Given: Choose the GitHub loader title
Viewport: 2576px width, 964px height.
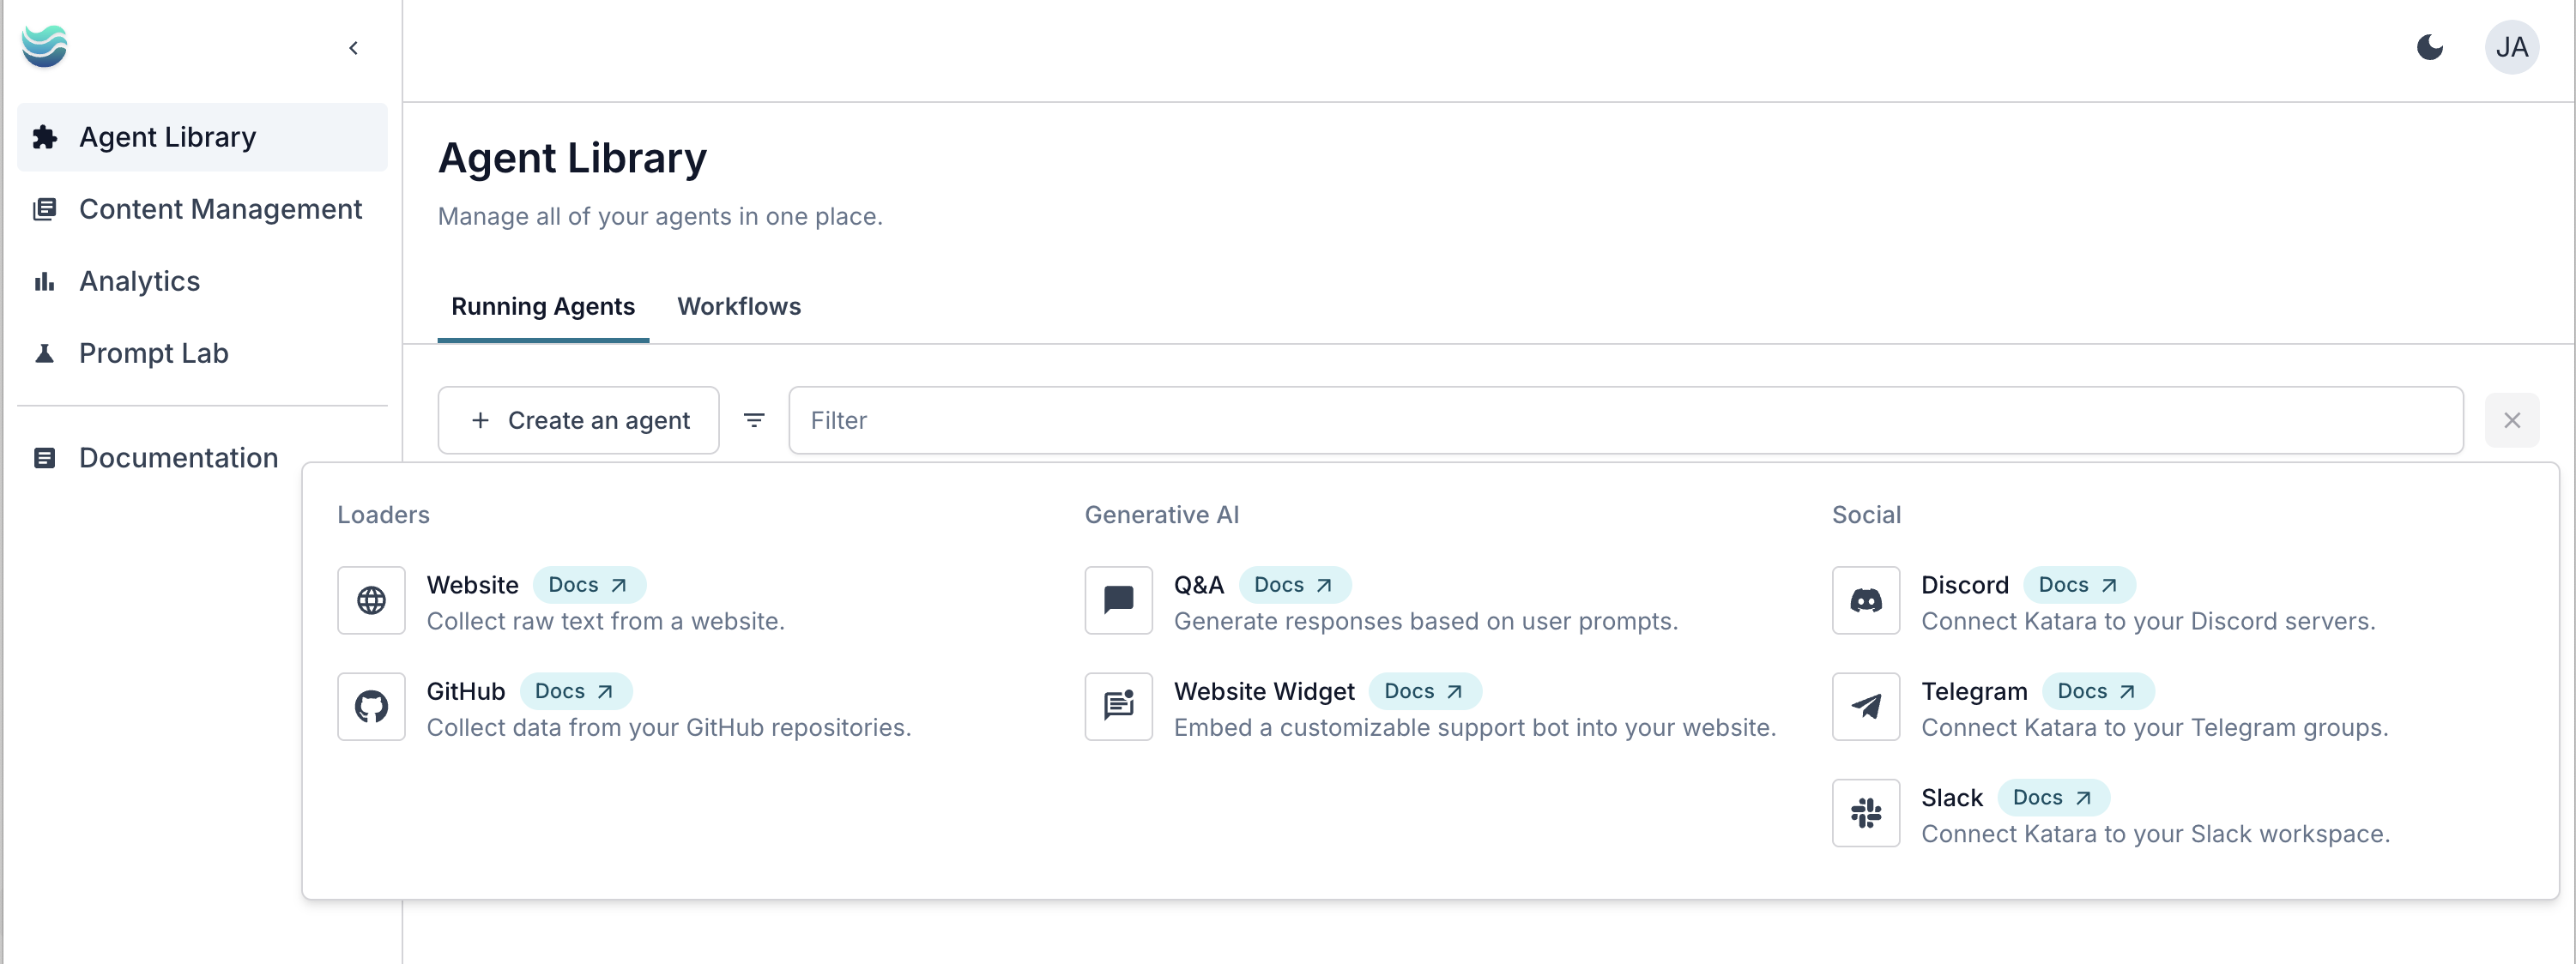Looking at the screenshot, I should (x=466, y=691).
